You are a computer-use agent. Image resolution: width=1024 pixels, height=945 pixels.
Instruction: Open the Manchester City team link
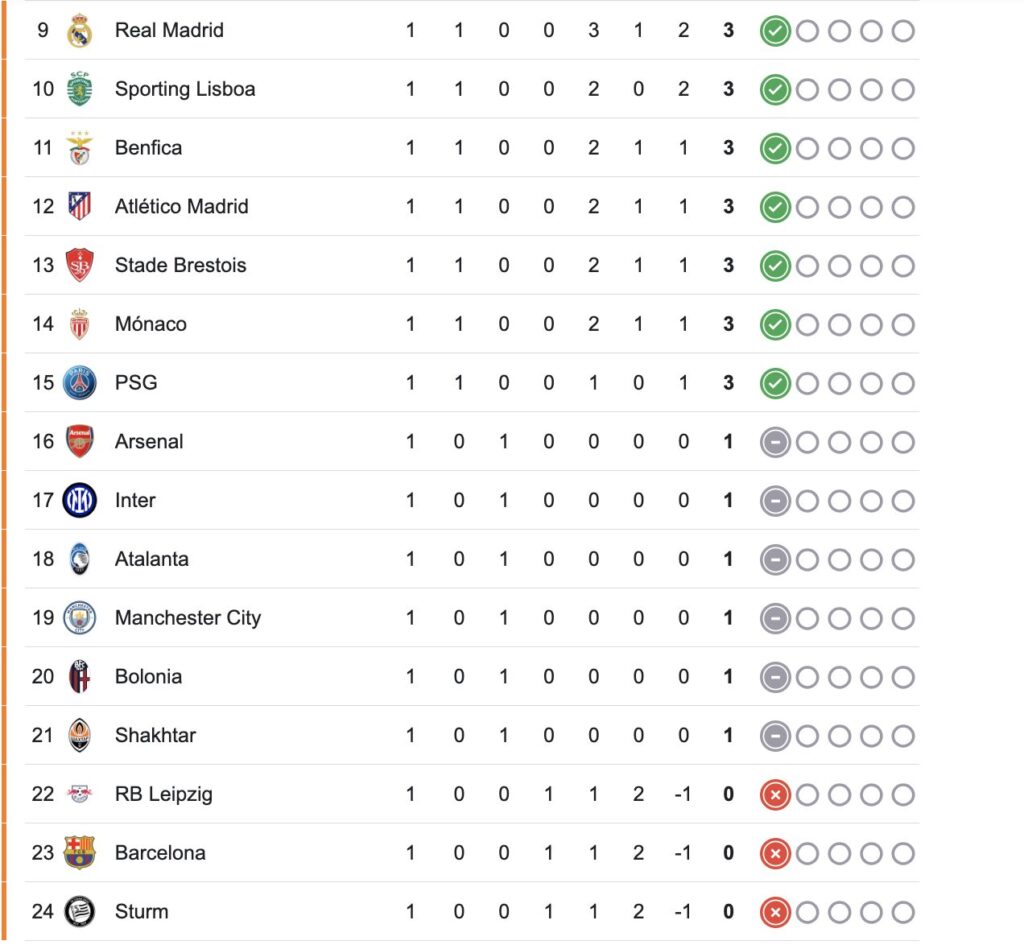188,618
